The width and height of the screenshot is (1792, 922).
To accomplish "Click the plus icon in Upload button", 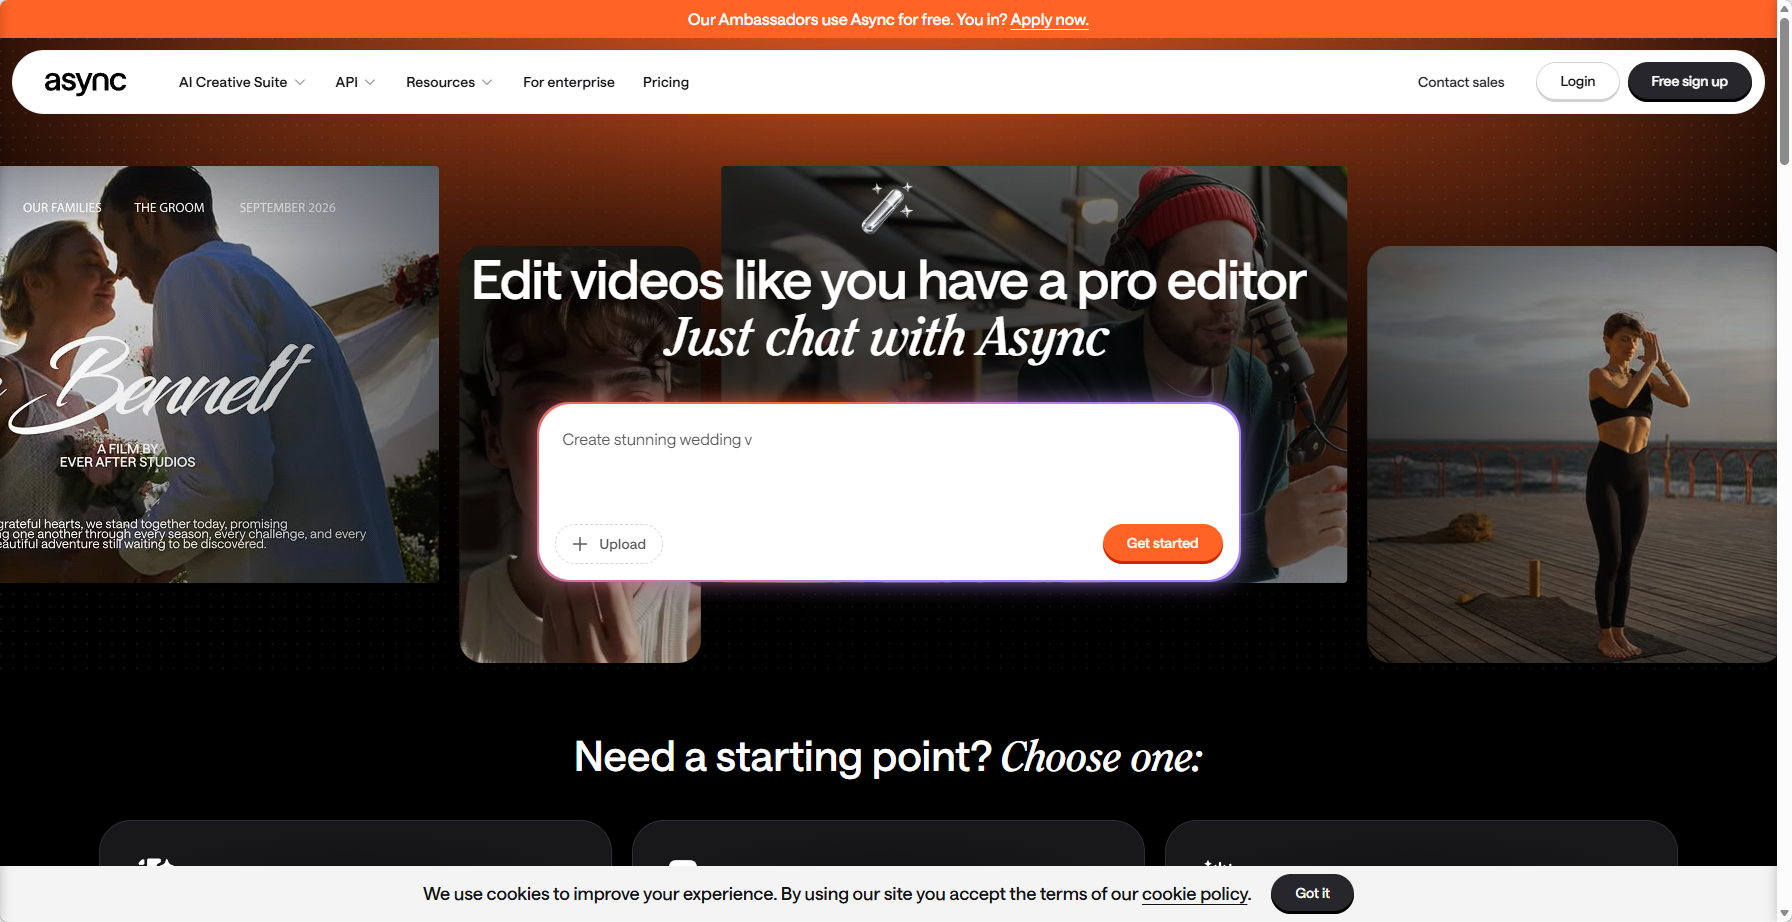I will click(580, 544).
